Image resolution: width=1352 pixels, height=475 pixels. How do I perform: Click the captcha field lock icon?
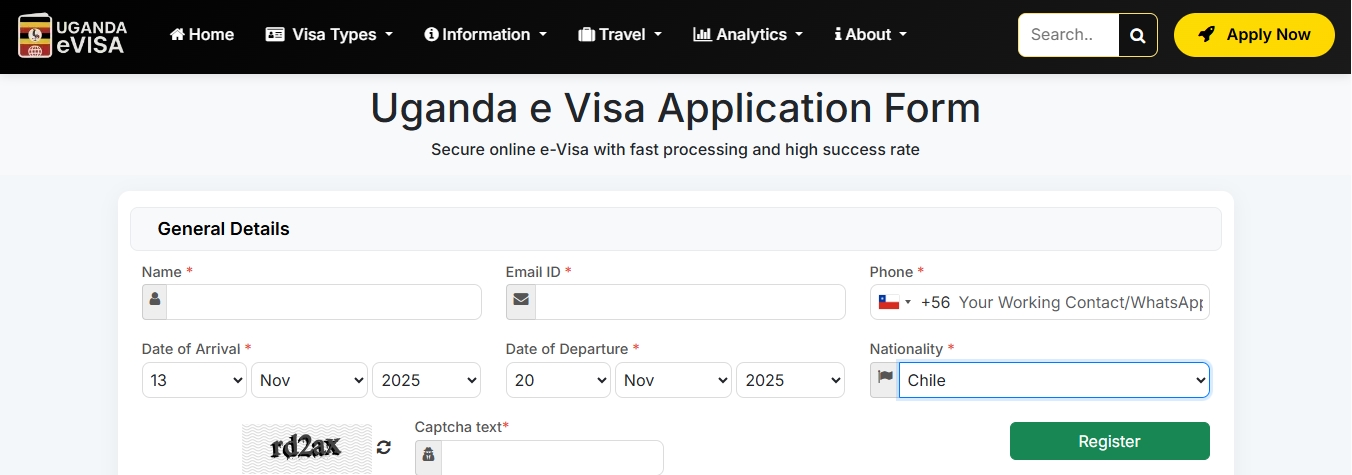tap(428, 456)
